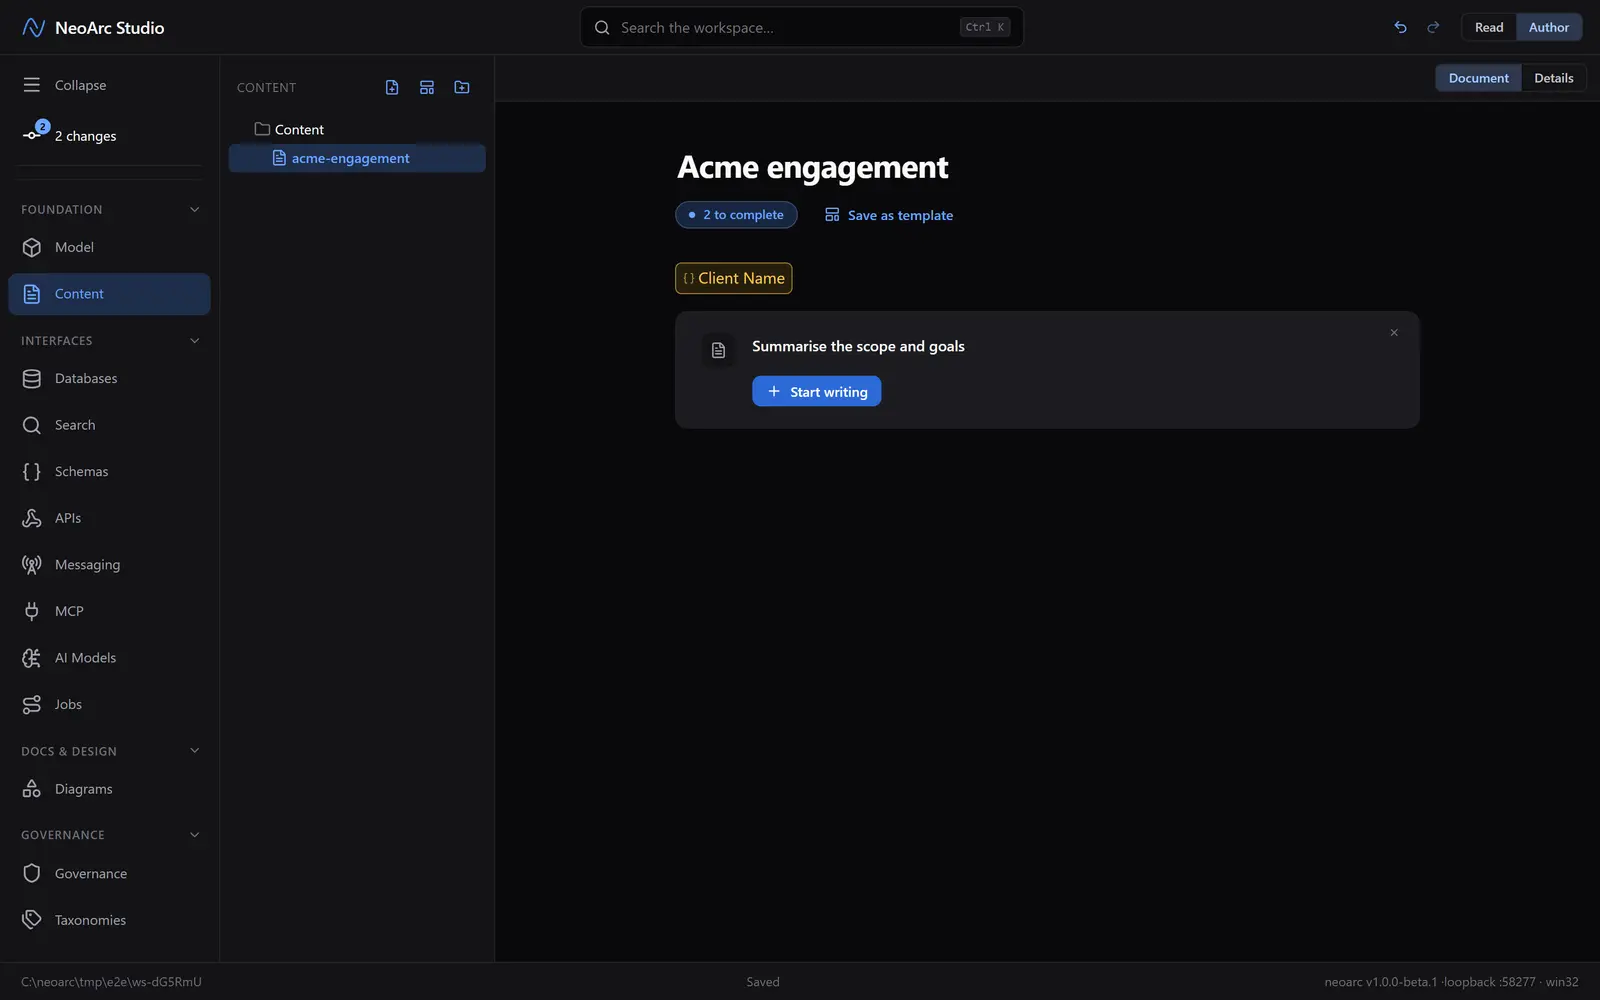Collapse the sidebar with hamburger icon
Image resolution: width=1600 pixels, height=1000 pixels.
tap(32, 85)
